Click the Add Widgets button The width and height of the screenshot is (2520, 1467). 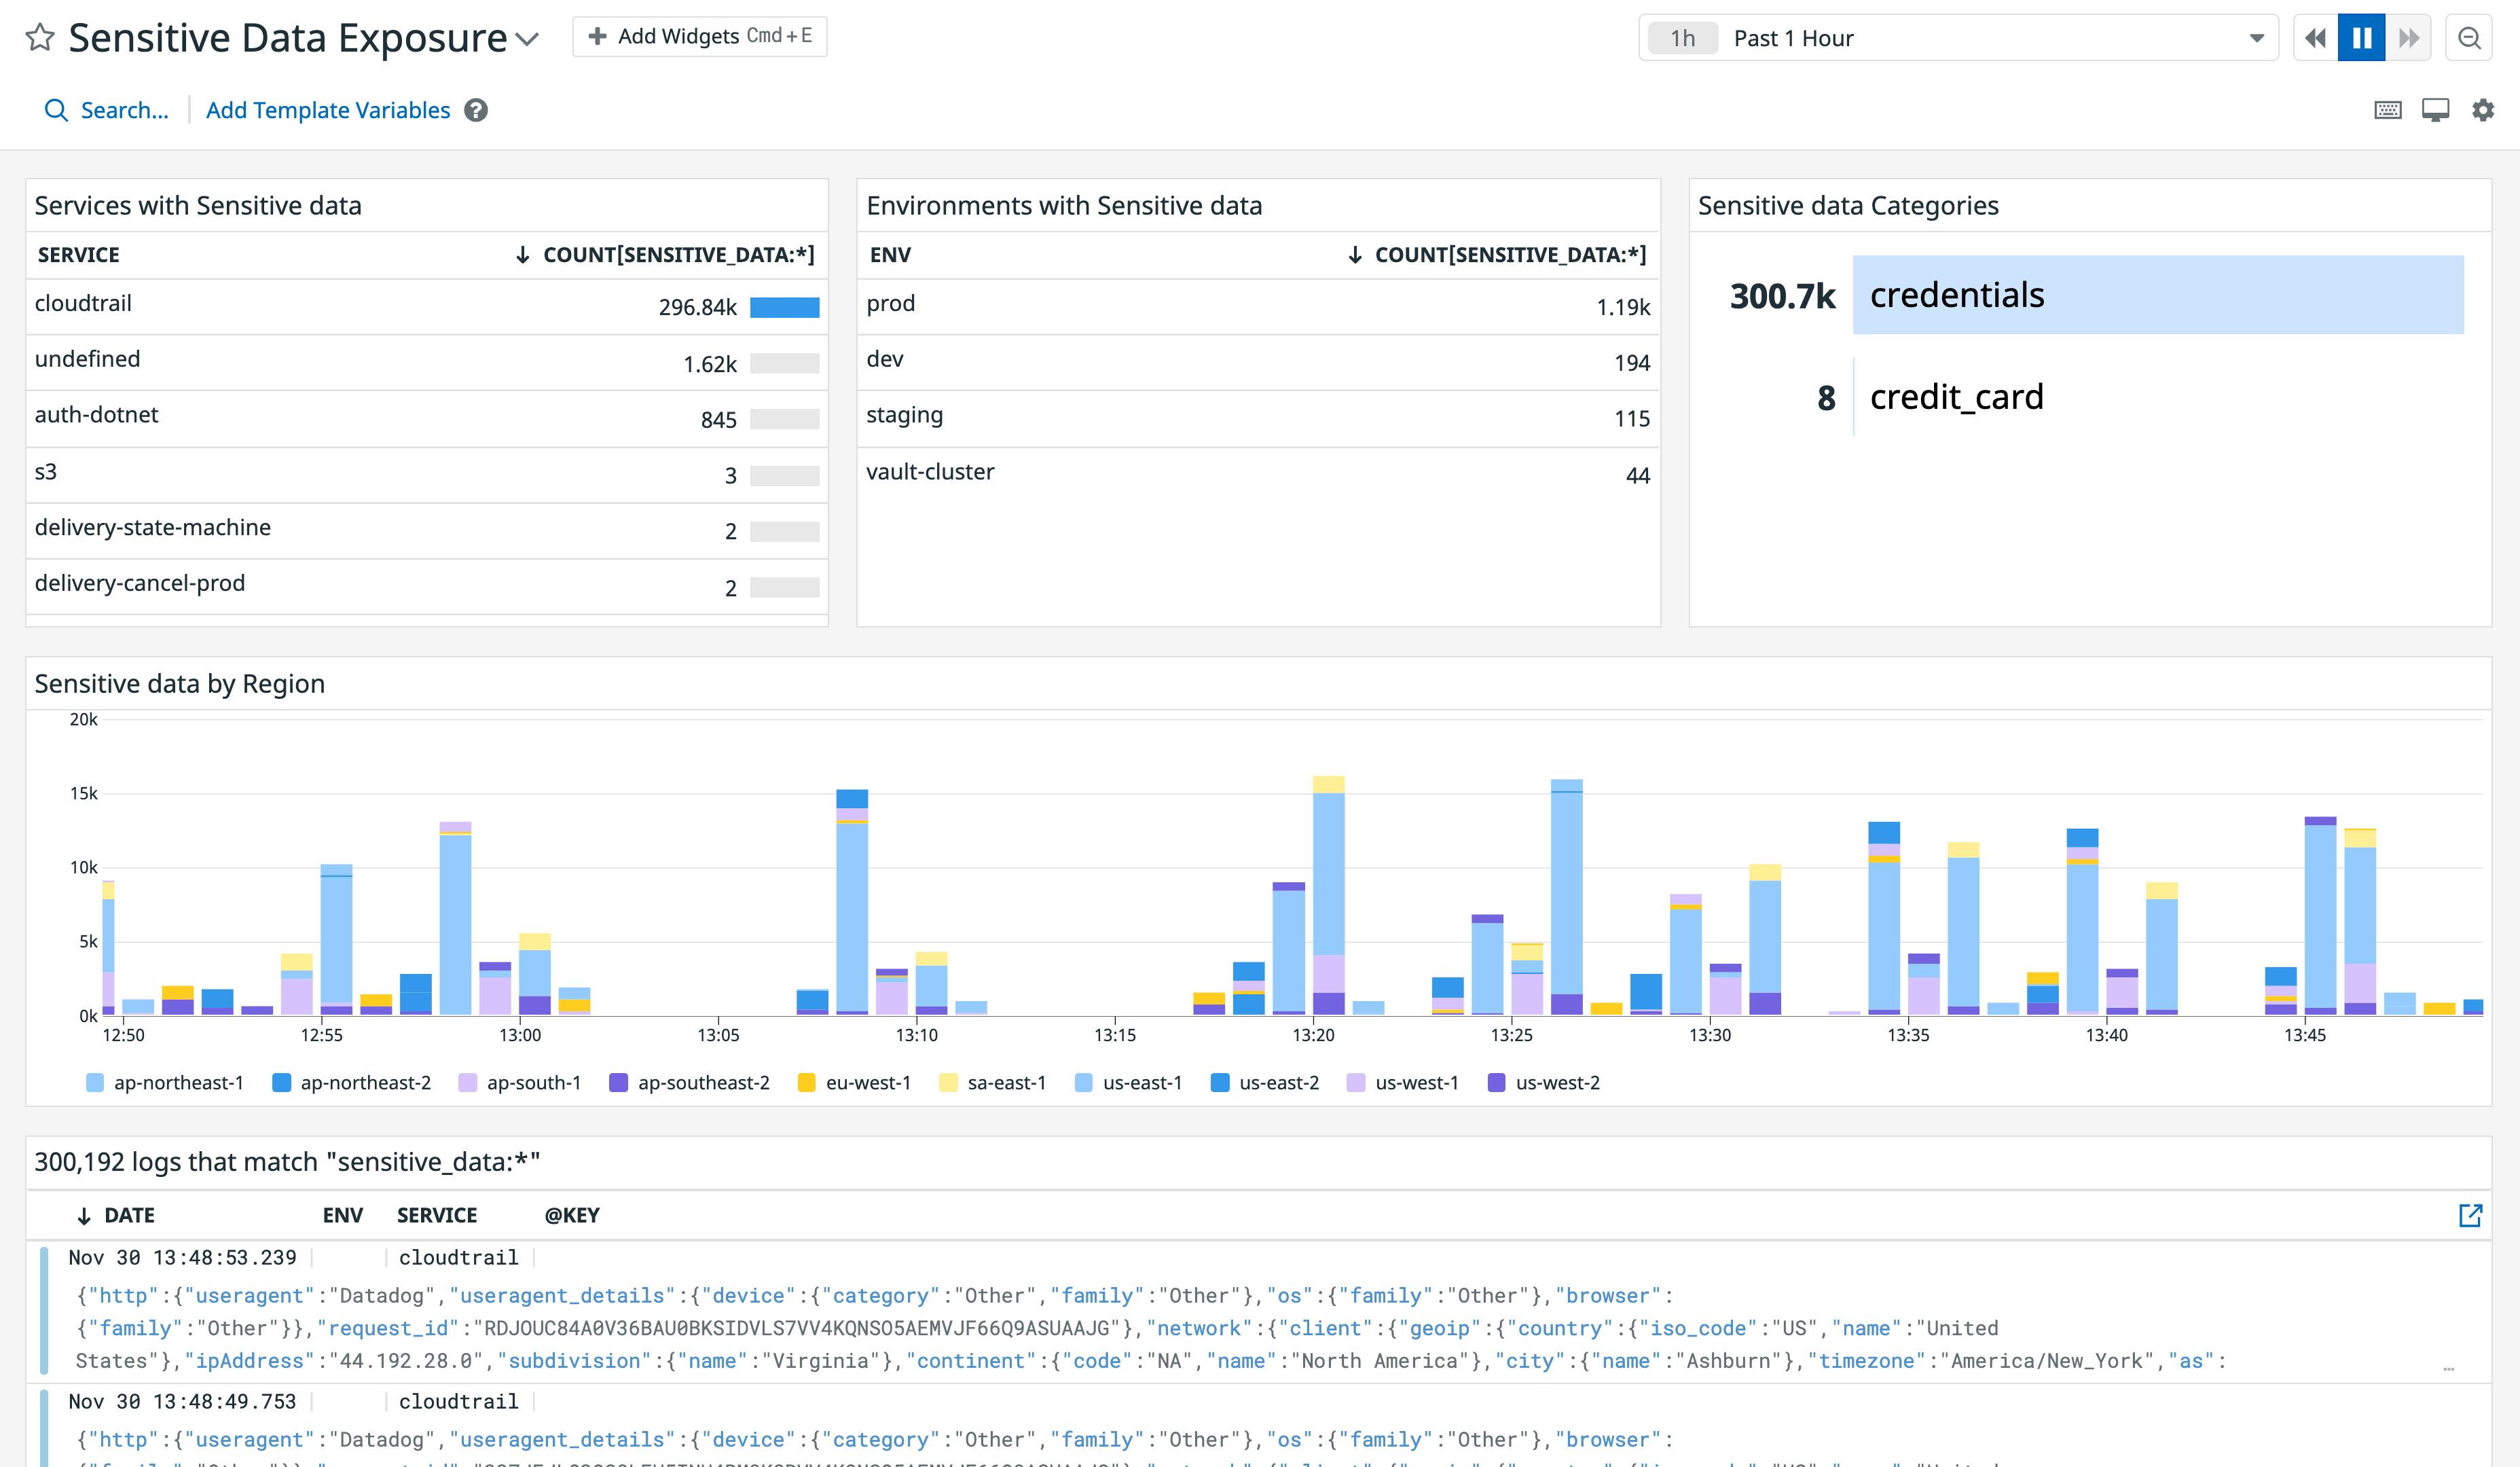pos(700,37)
